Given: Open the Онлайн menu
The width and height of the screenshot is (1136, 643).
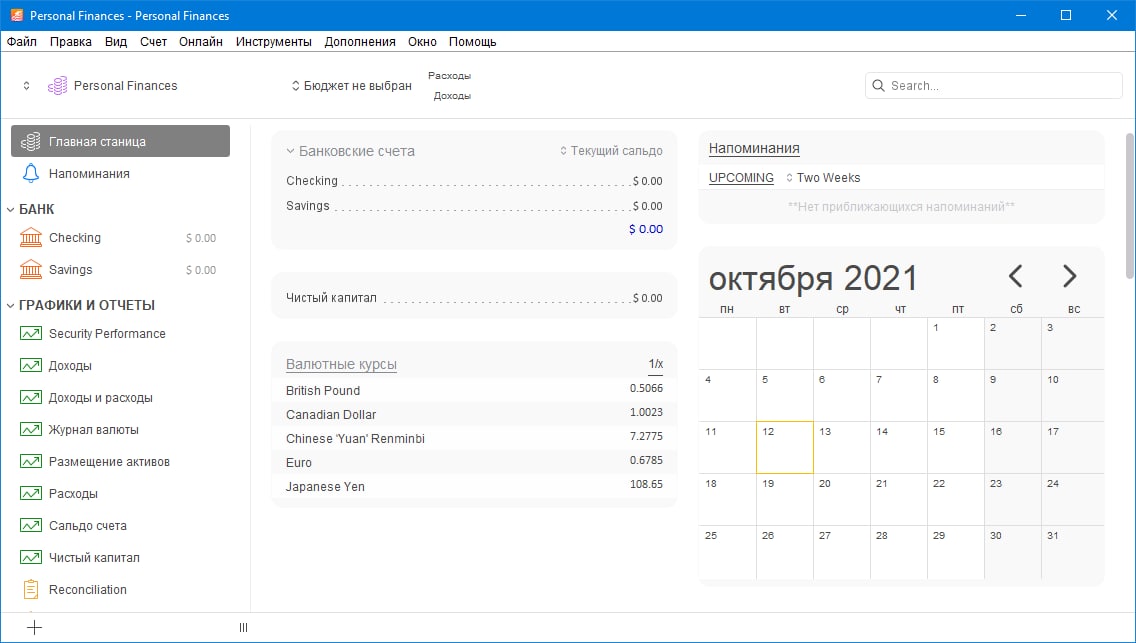Looking at the screenshot, I should click(x=201, y=41).
